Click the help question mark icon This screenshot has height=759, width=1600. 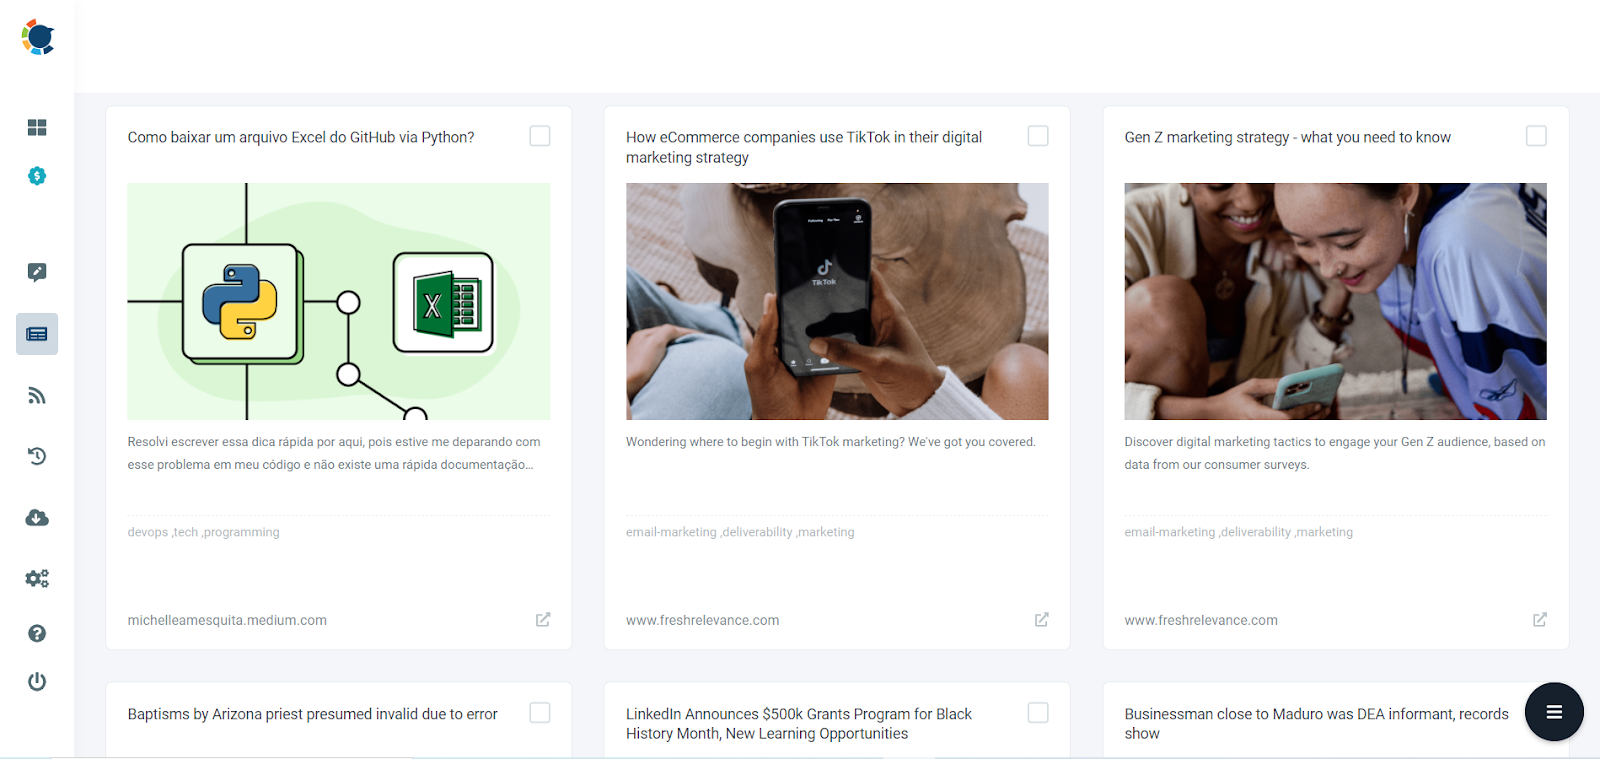point(37,633)
